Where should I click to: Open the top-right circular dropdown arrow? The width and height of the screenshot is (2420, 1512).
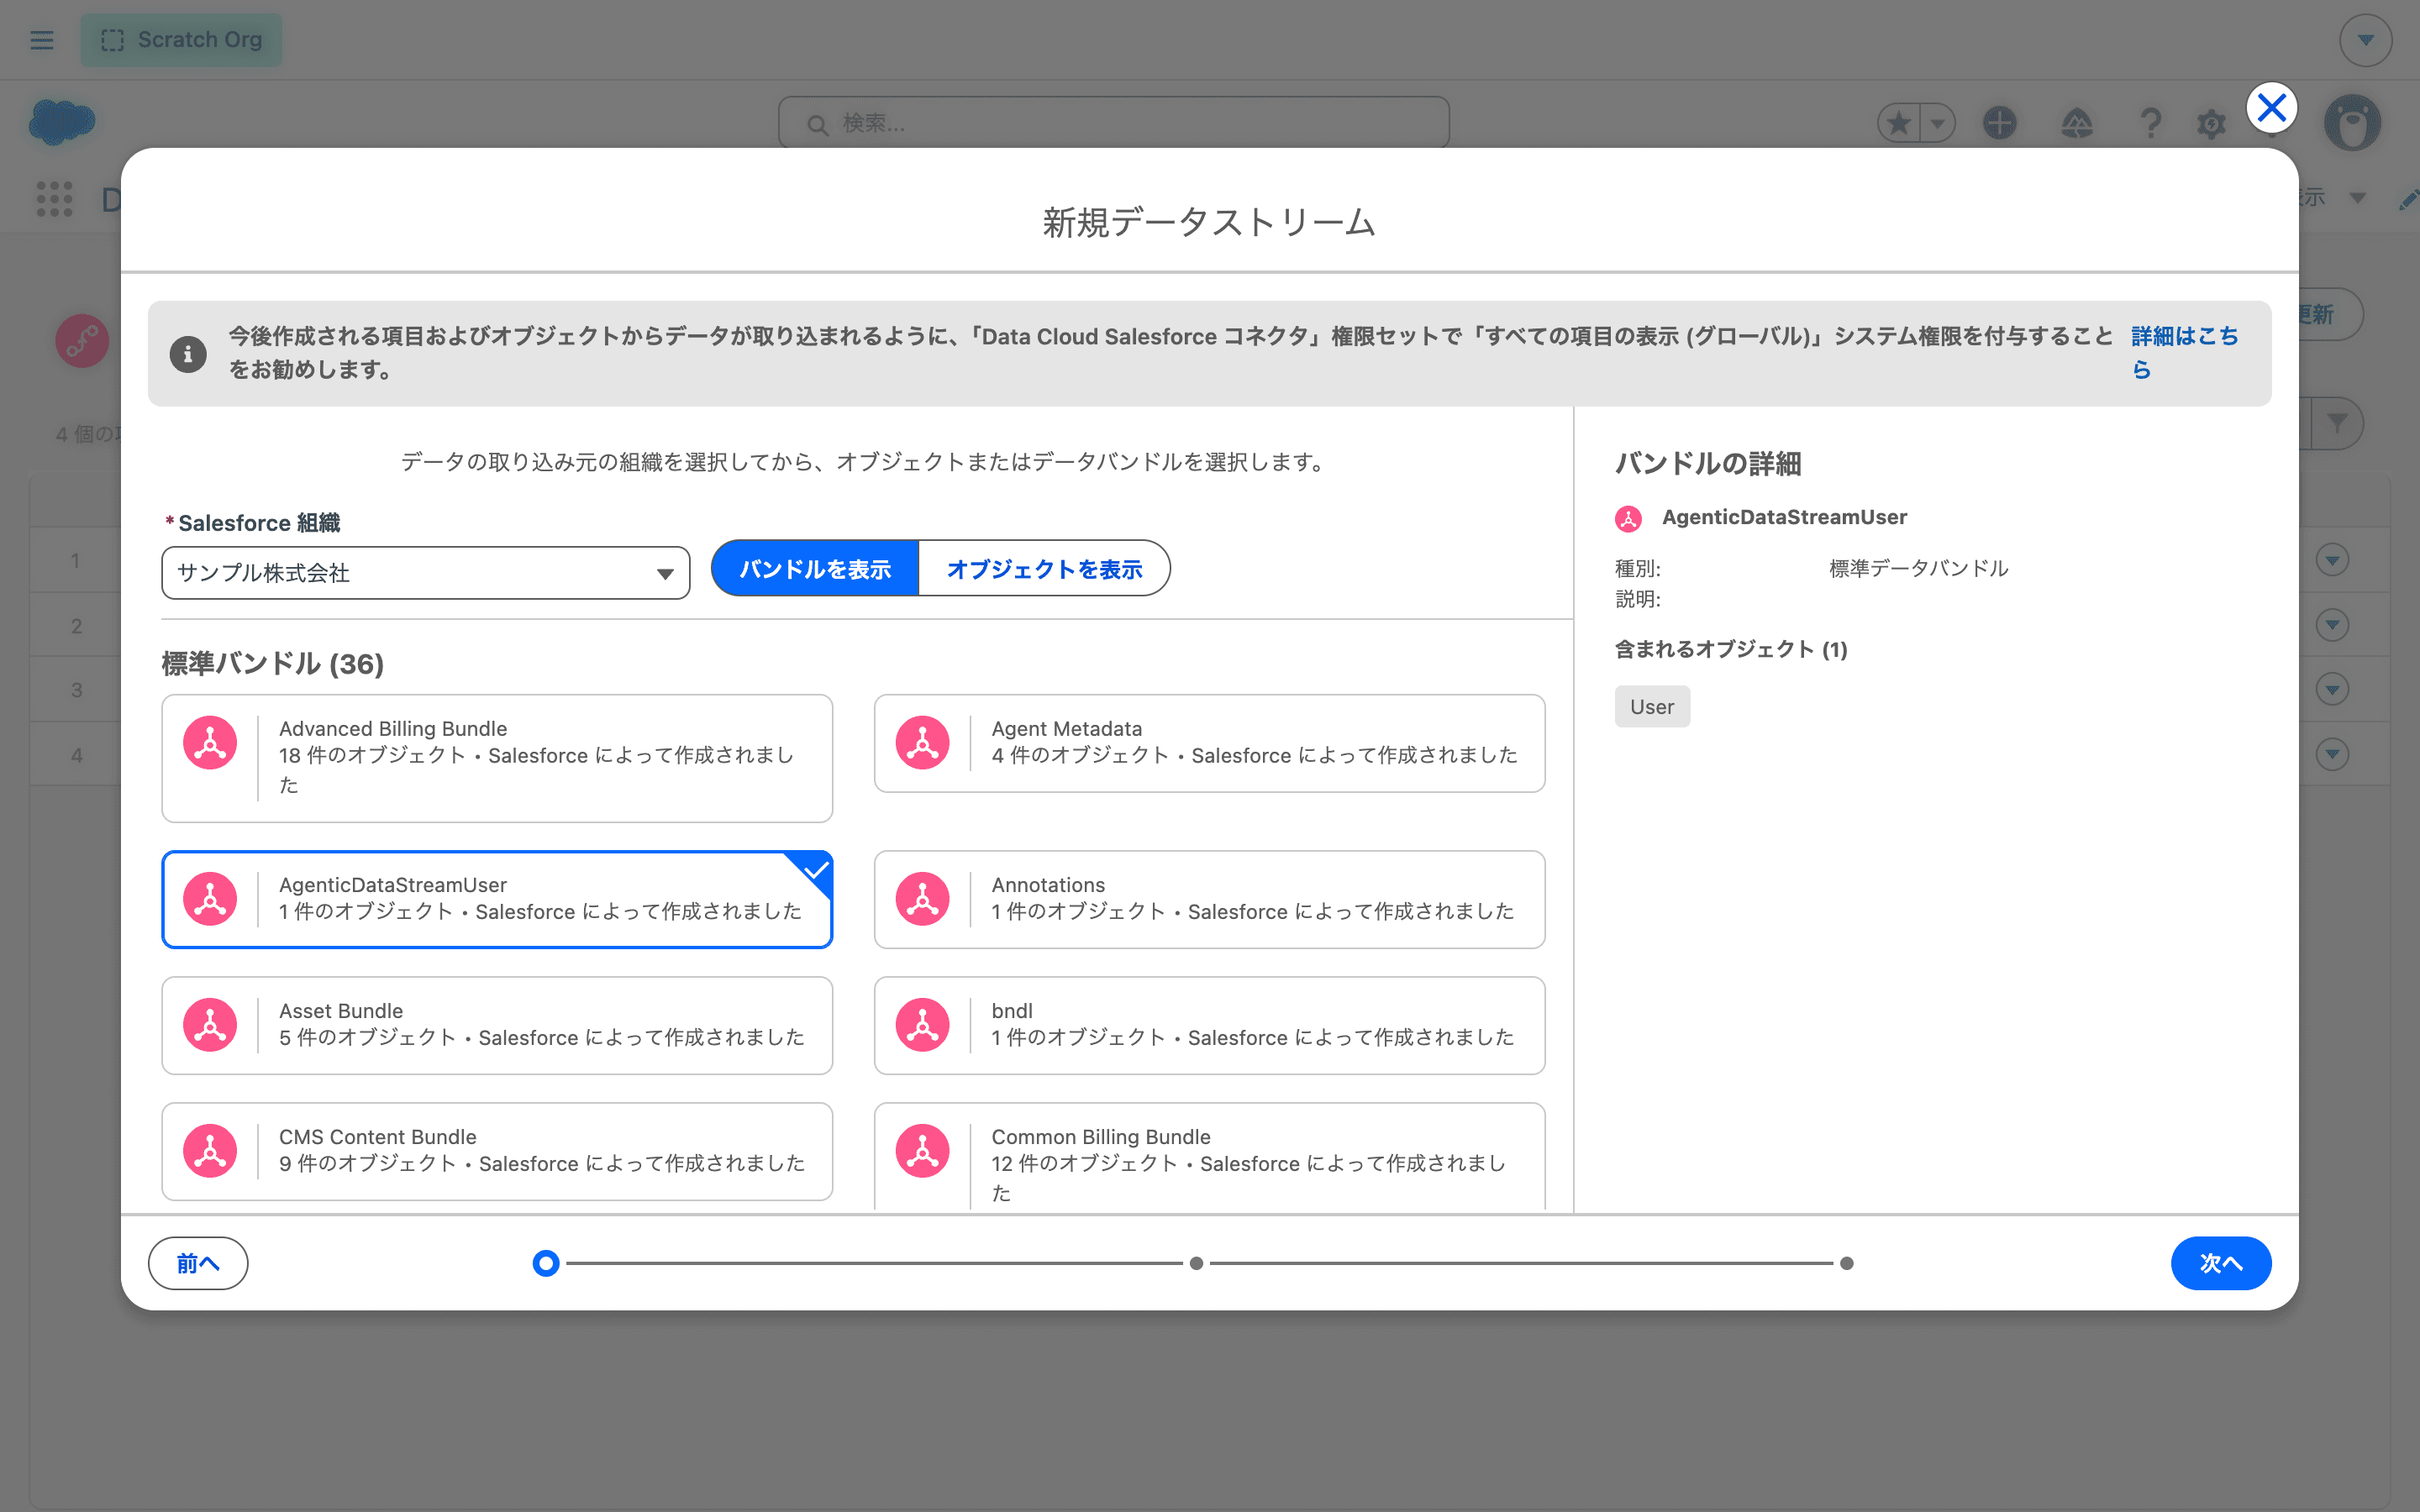[2365, 40]
